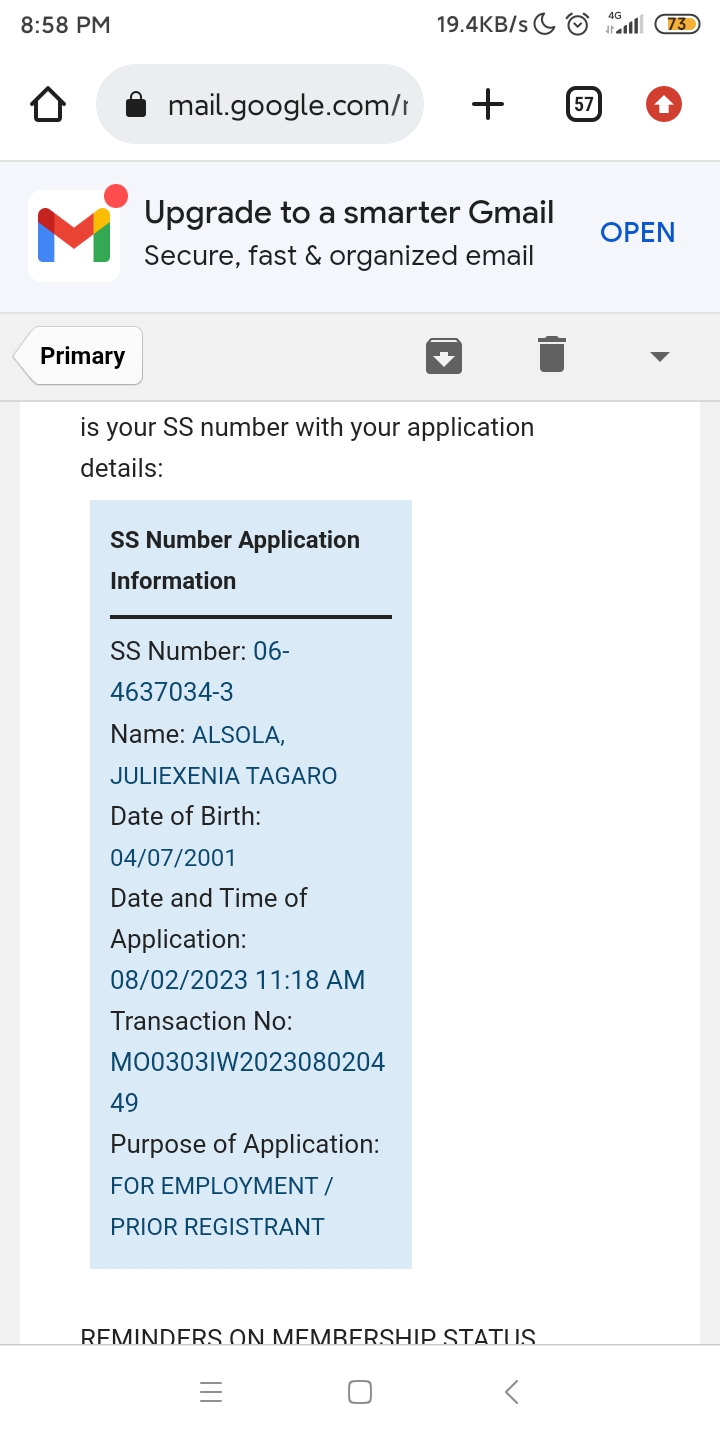Archive this email with the archive icon
Image resolution: width=720 pixels, height=1440 pixels.
tap(444, 356)
